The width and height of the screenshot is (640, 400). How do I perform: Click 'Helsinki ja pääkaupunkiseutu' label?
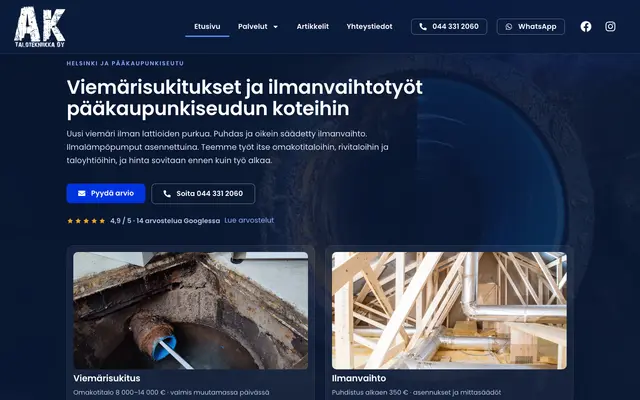[x=125, y=63]
